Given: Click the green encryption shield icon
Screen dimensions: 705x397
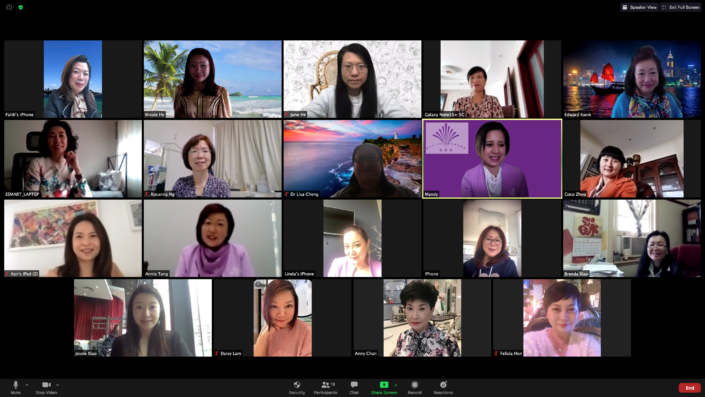Looking at the screenshot, I should point(21,7).
